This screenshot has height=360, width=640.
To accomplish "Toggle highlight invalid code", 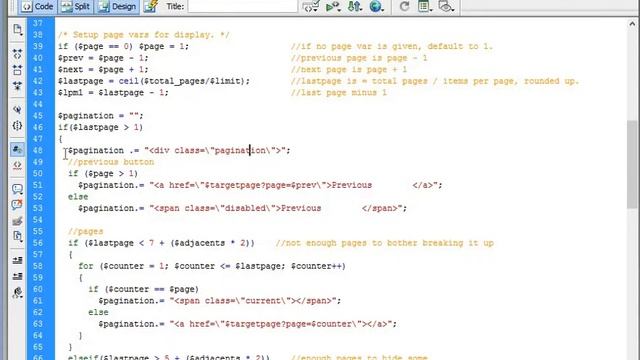I will (x=17, y=165).
